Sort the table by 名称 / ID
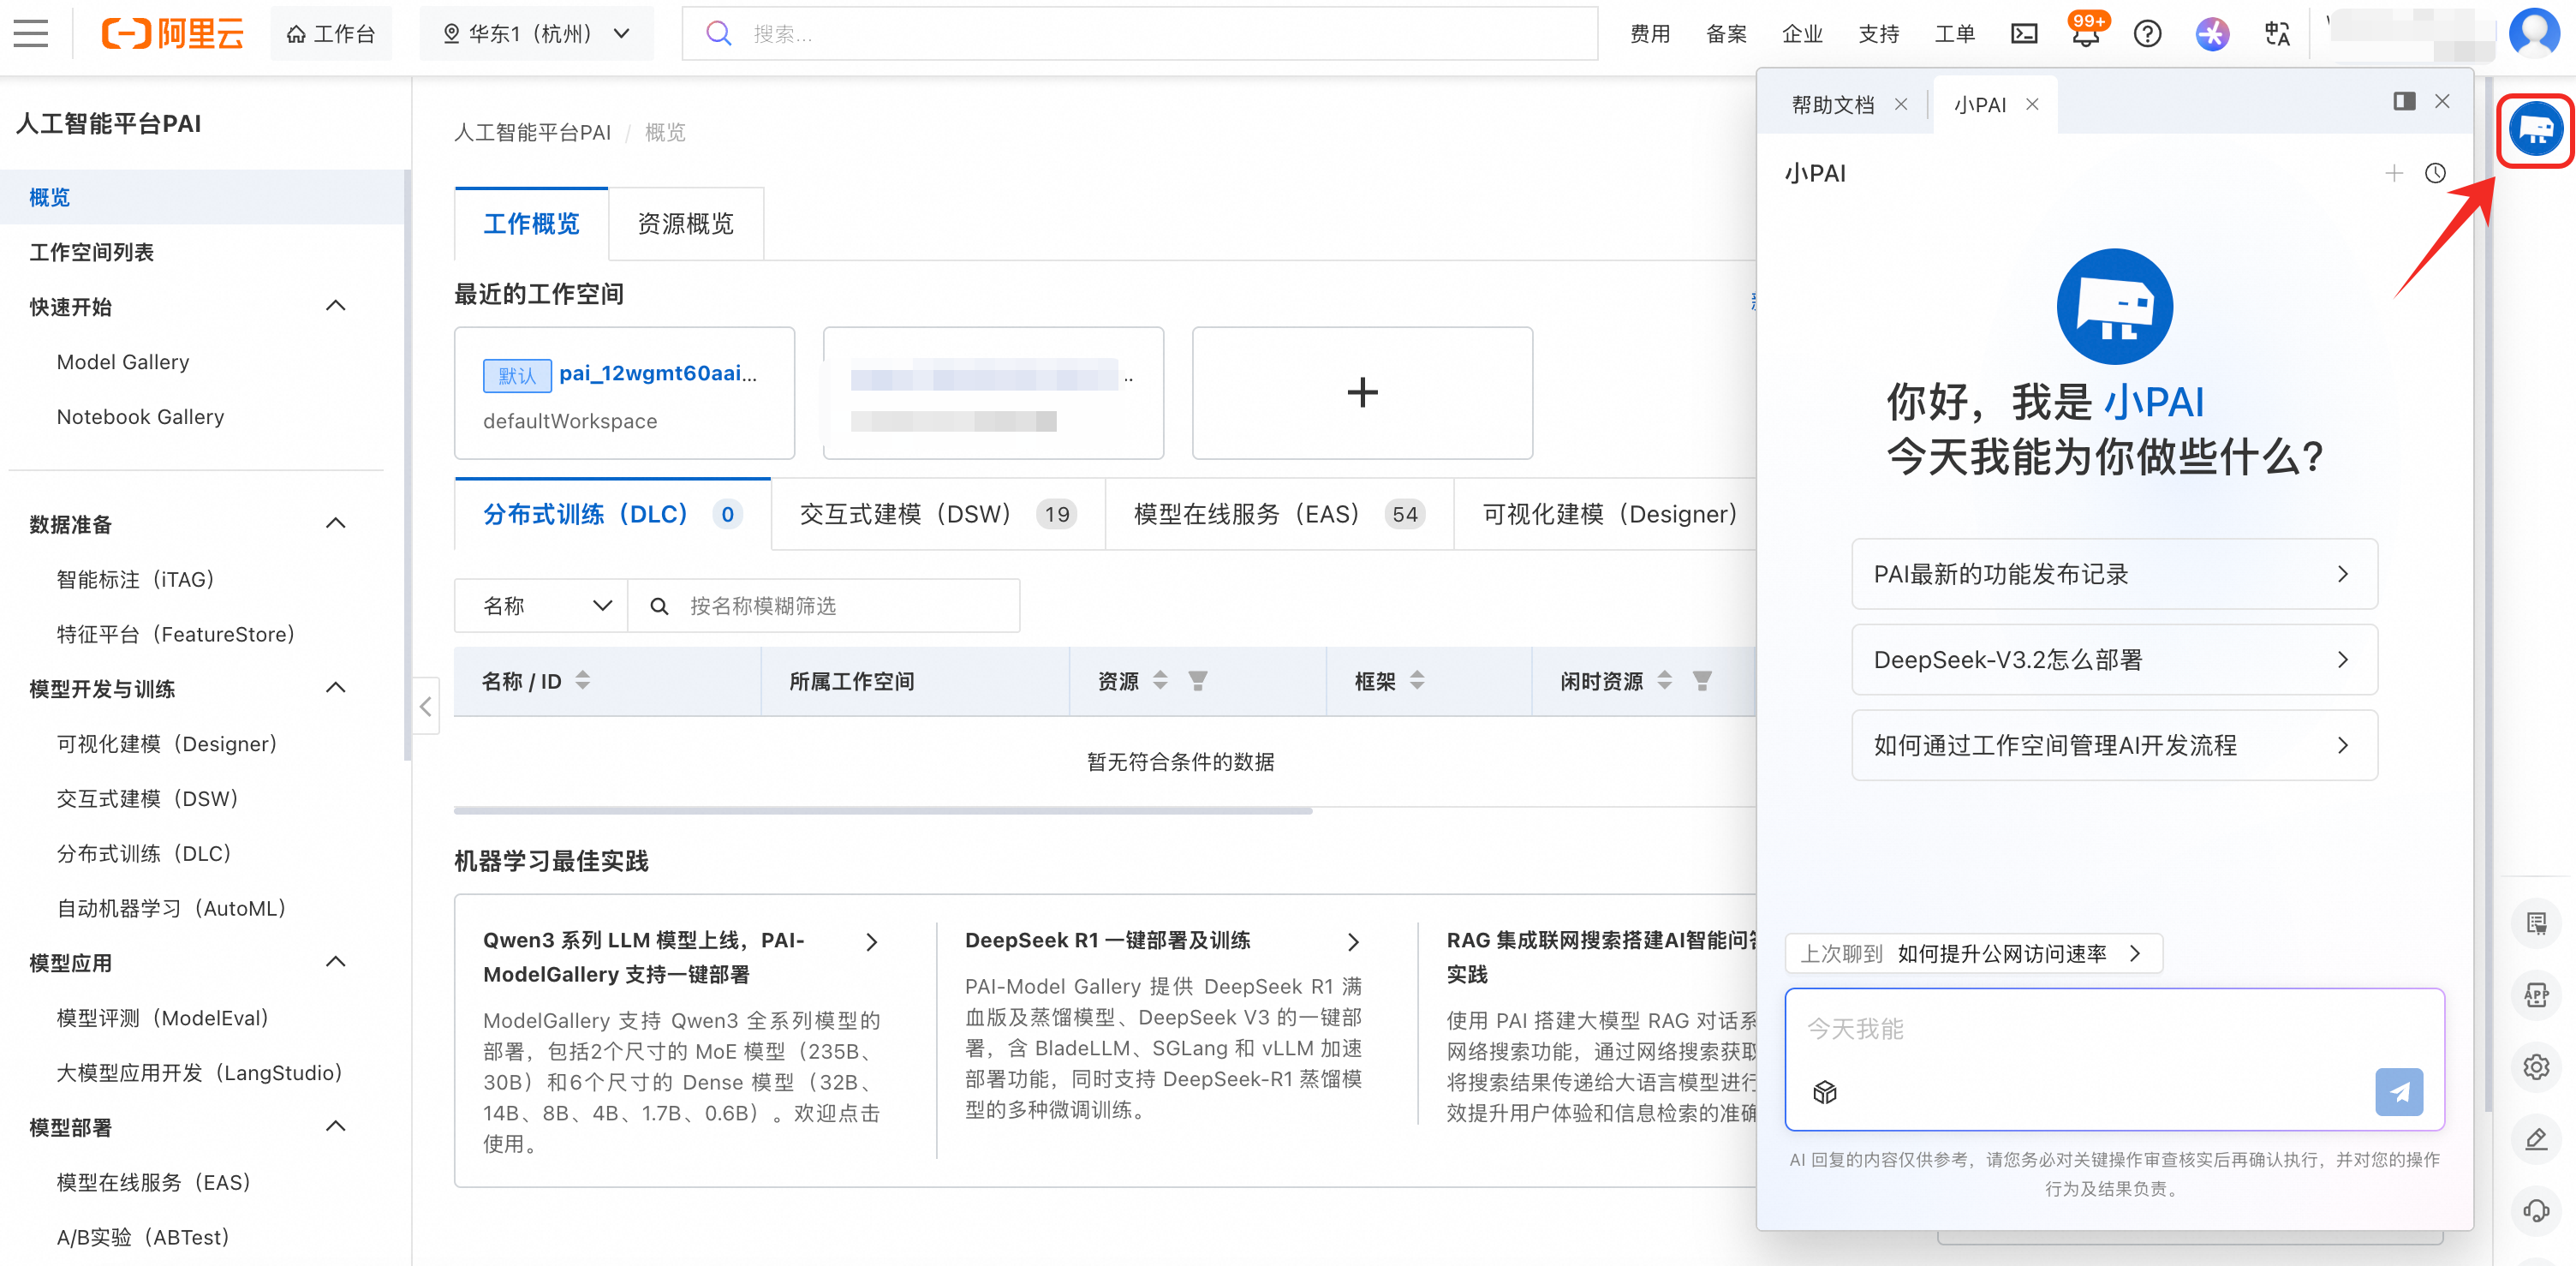 click(583, 681)
